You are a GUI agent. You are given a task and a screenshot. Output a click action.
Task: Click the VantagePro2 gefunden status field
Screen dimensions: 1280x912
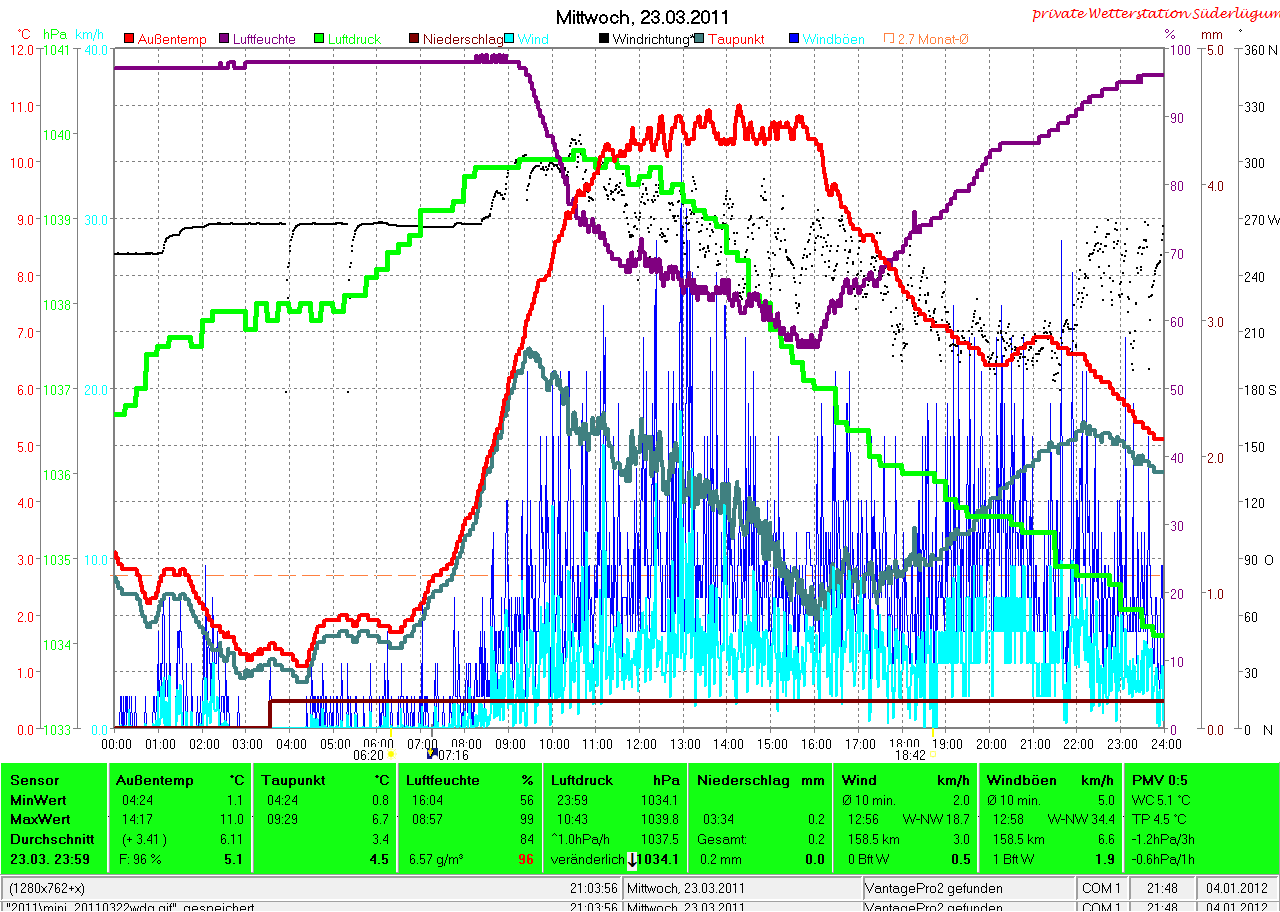[968, 888]
